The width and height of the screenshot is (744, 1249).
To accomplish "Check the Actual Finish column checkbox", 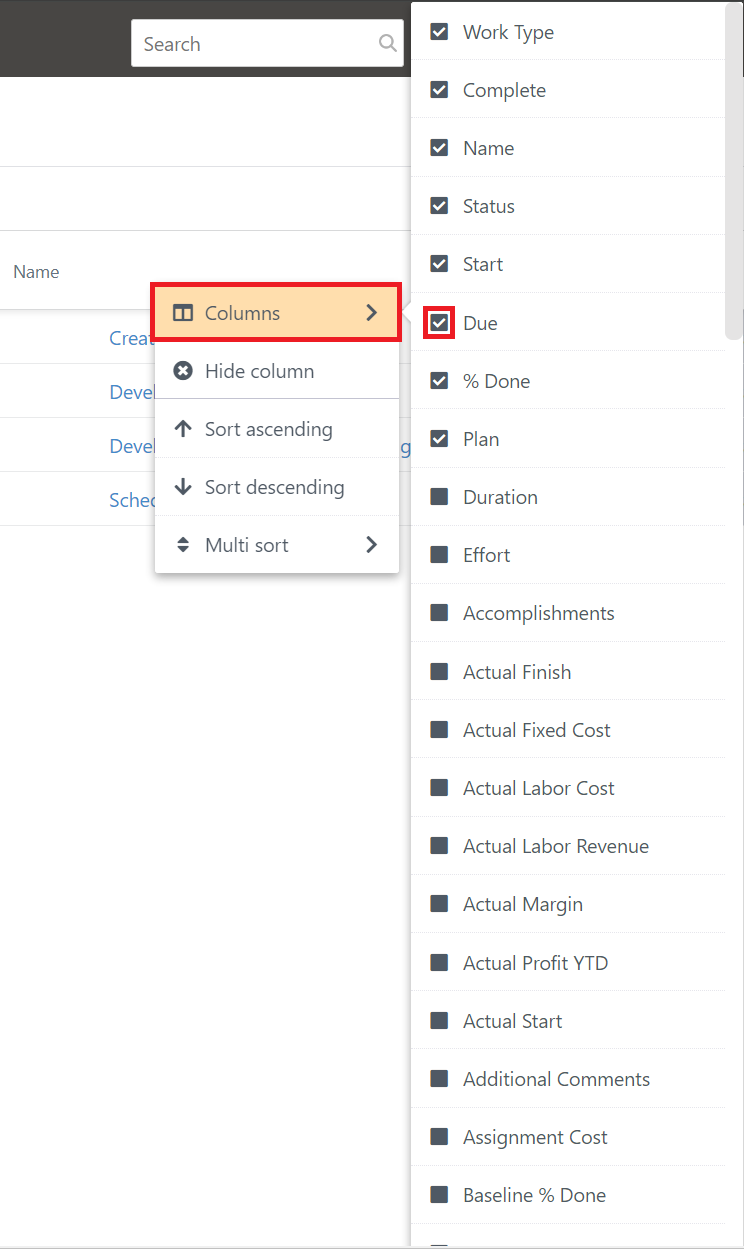I will click(439, 672).
